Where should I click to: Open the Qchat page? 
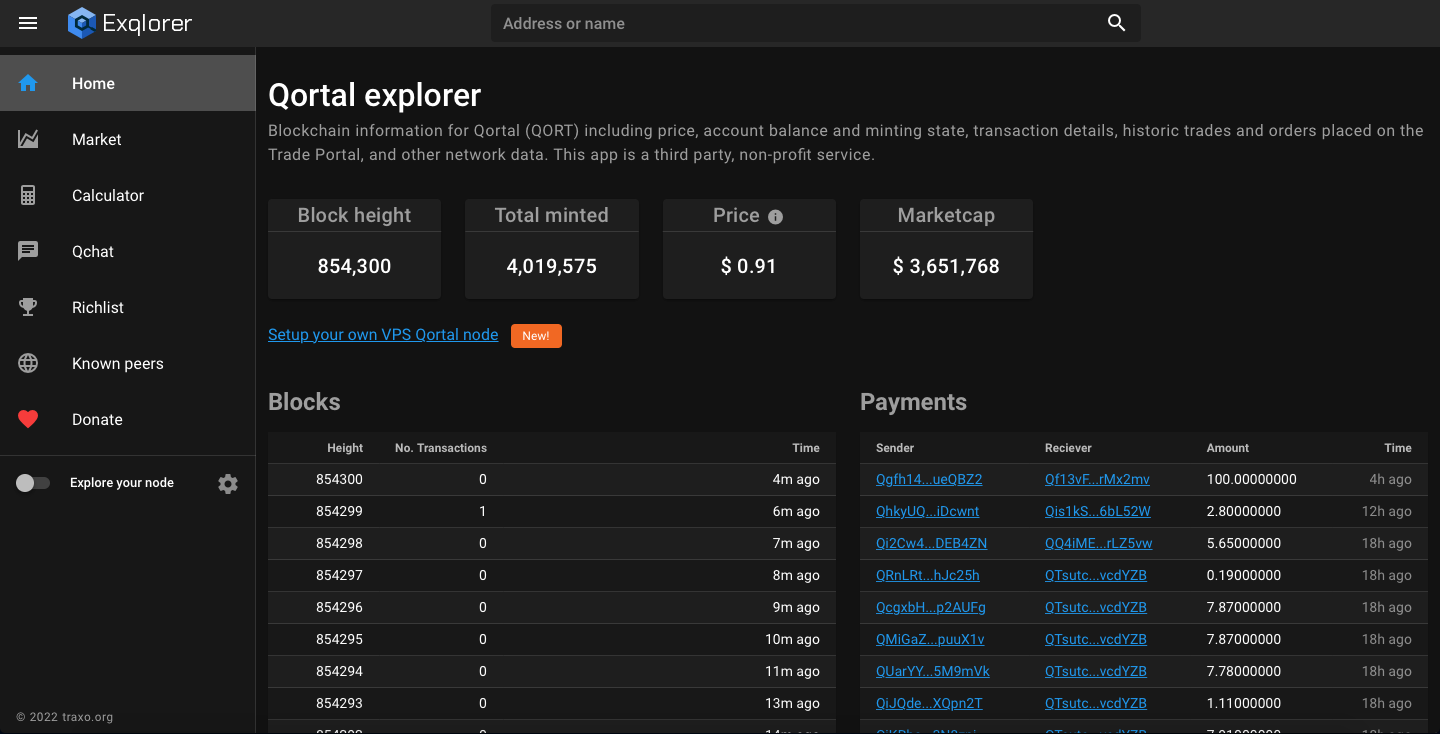128,251
